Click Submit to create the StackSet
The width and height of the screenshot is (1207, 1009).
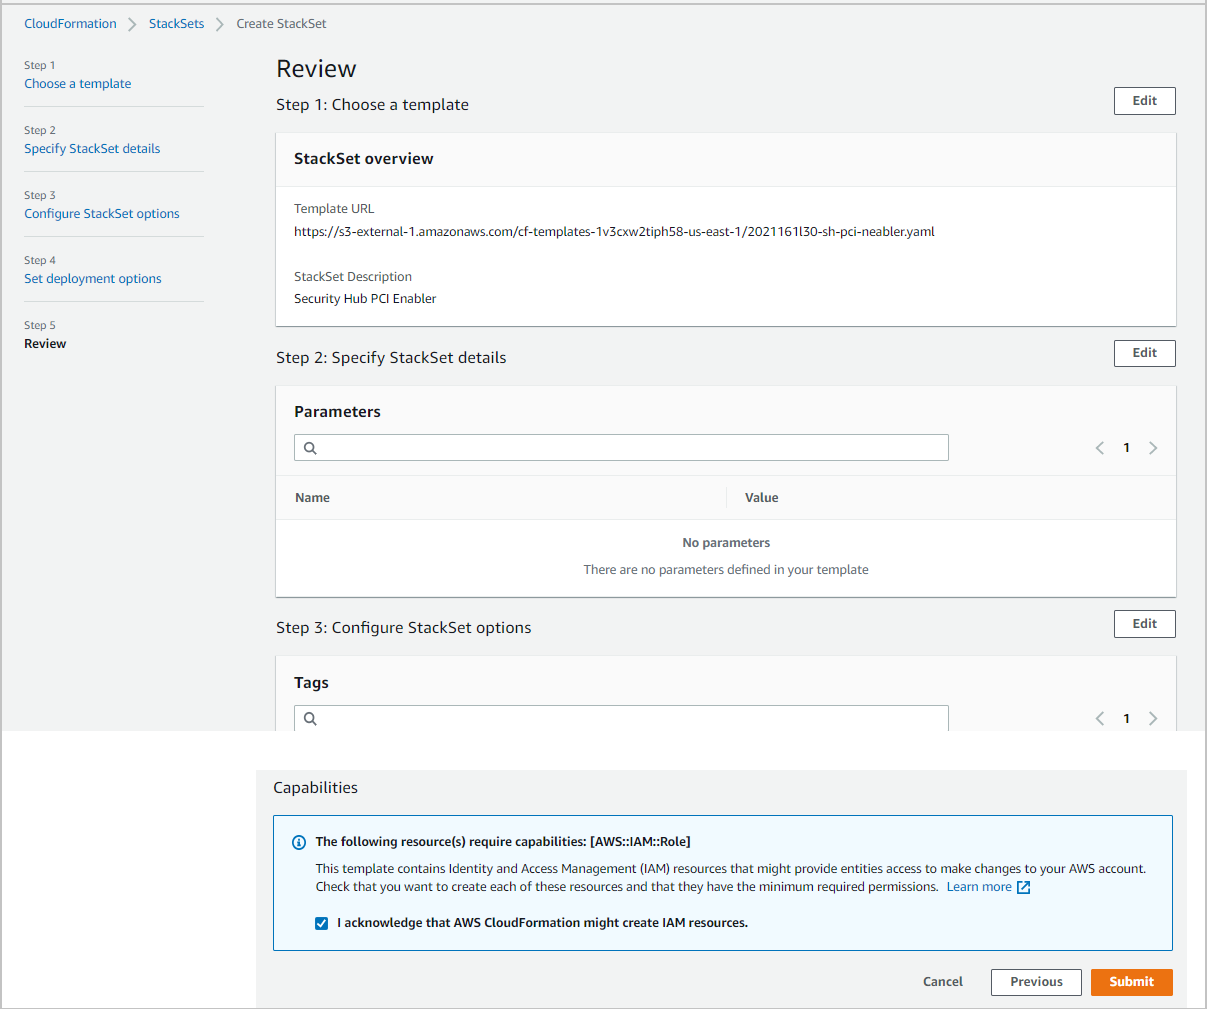point(1131,981)
